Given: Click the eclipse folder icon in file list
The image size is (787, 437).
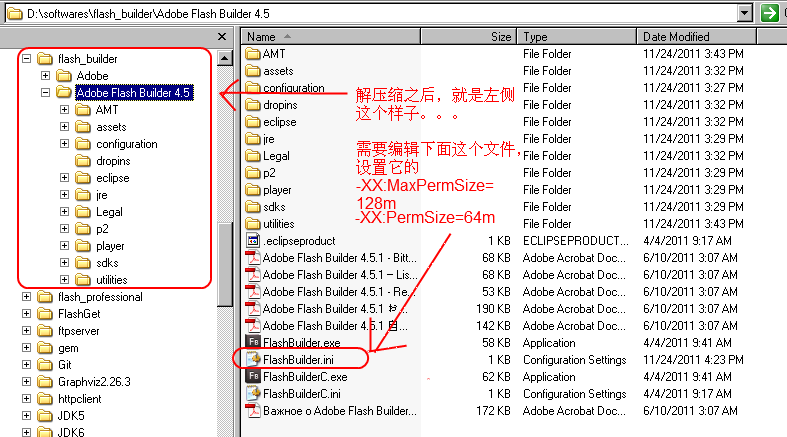Looking at the screenshot, I should [253, 121].
